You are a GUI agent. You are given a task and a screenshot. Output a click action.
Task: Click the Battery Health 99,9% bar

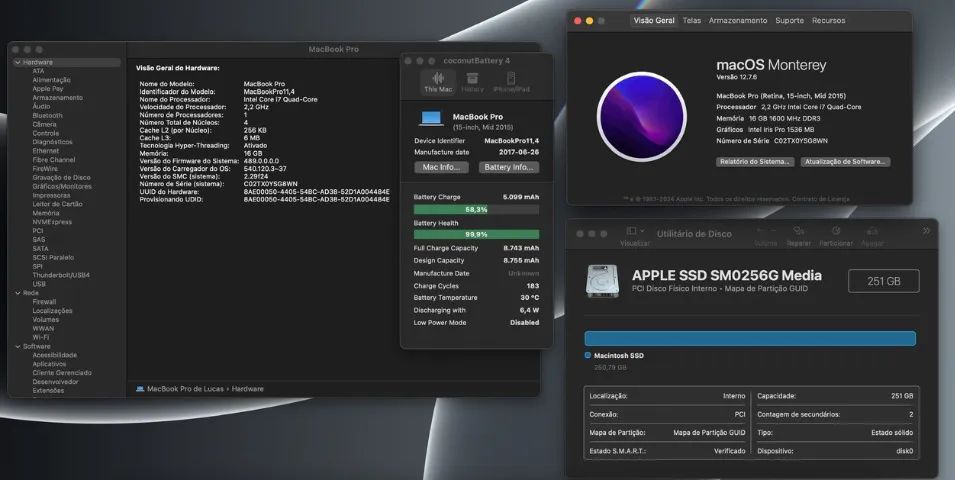[x=476, y=235]
